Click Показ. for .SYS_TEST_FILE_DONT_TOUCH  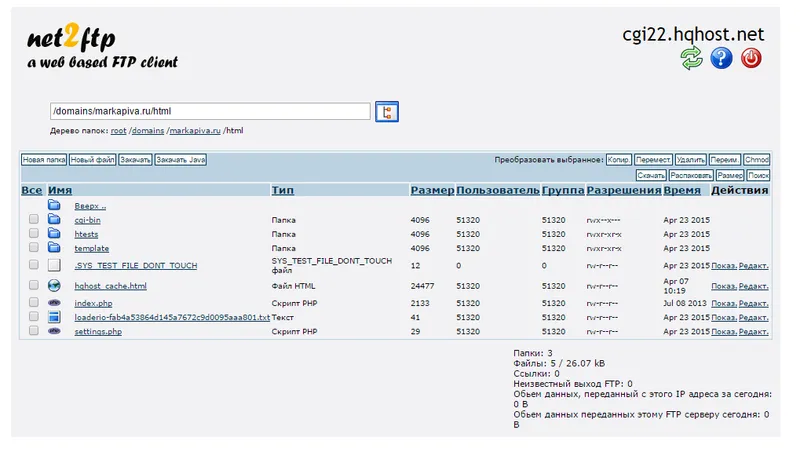(724, 265)
